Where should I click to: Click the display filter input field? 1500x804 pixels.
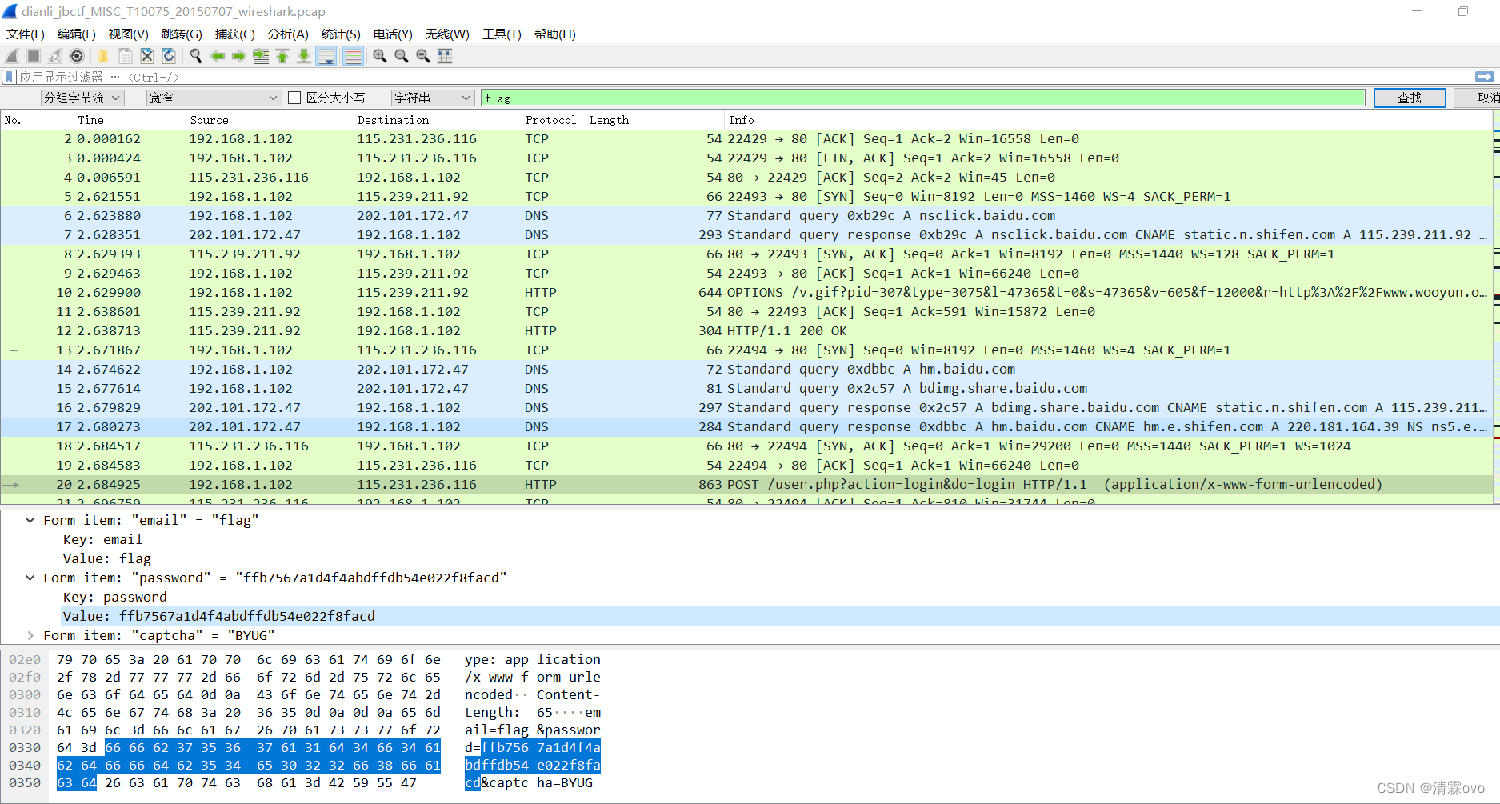(x=745, y=77)
